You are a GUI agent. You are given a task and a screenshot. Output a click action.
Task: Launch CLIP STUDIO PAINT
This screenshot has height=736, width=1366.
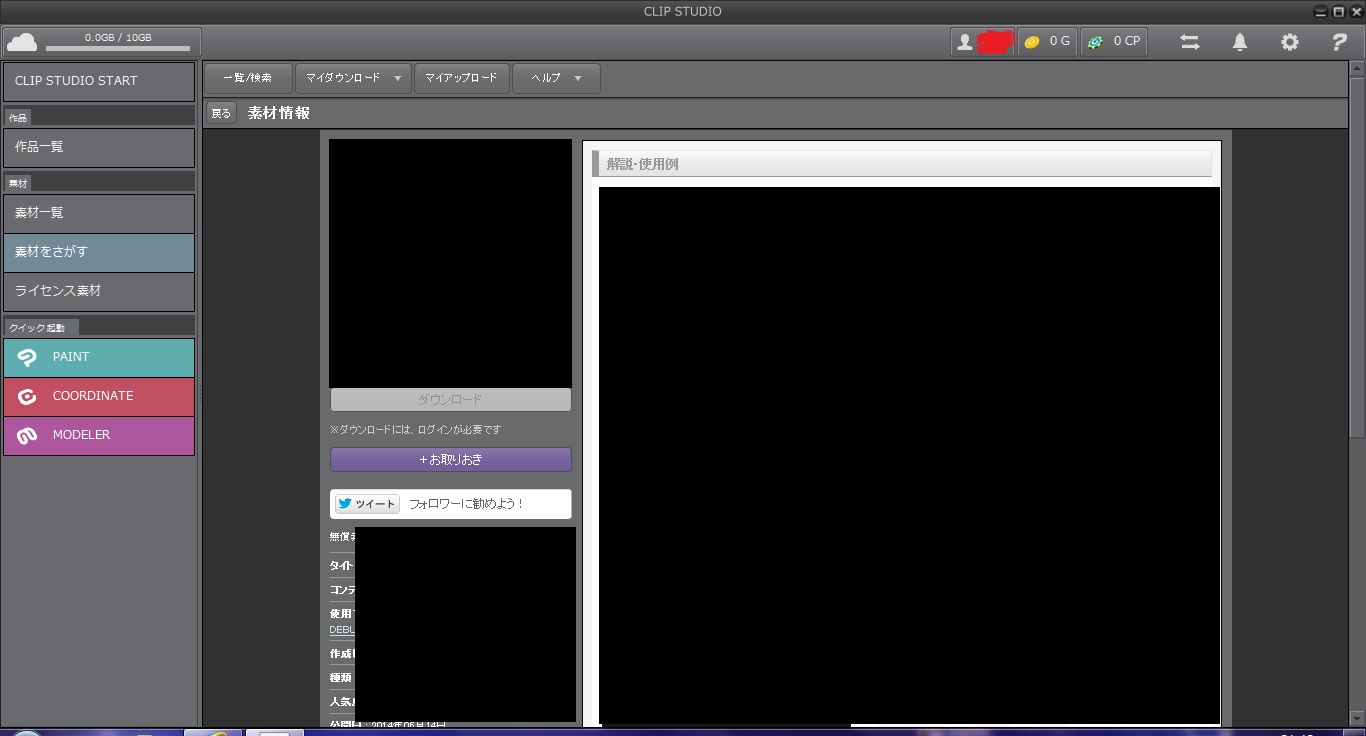tap(99, 357)
